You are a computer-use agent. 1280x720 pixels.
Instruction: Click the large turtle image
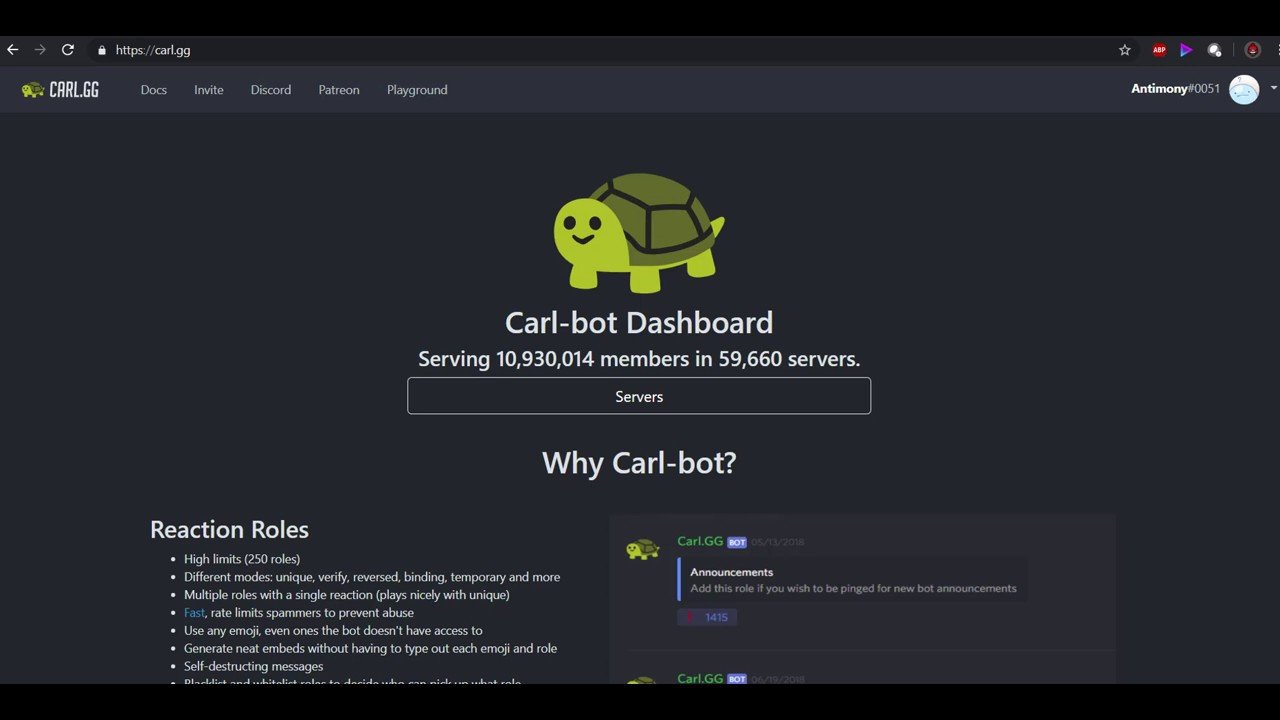click(x=639, y=233)
